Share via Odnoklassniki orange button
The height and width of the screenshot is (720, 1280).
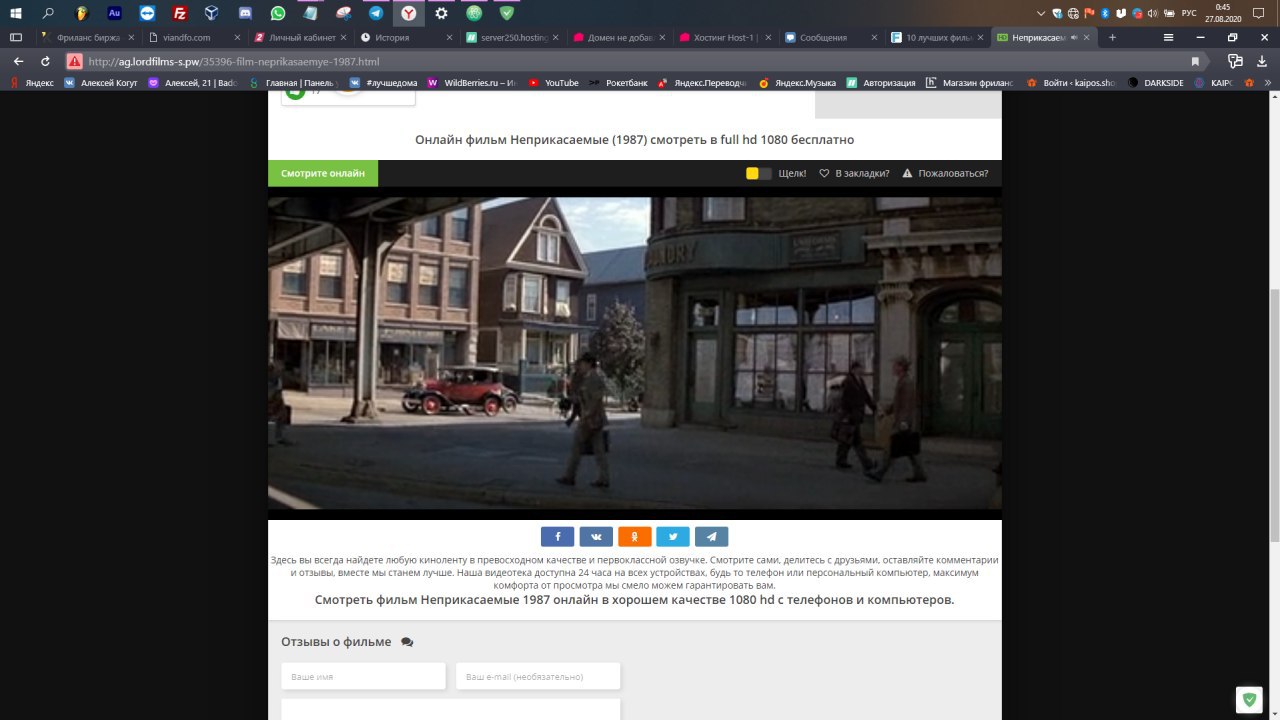point(634,536)
